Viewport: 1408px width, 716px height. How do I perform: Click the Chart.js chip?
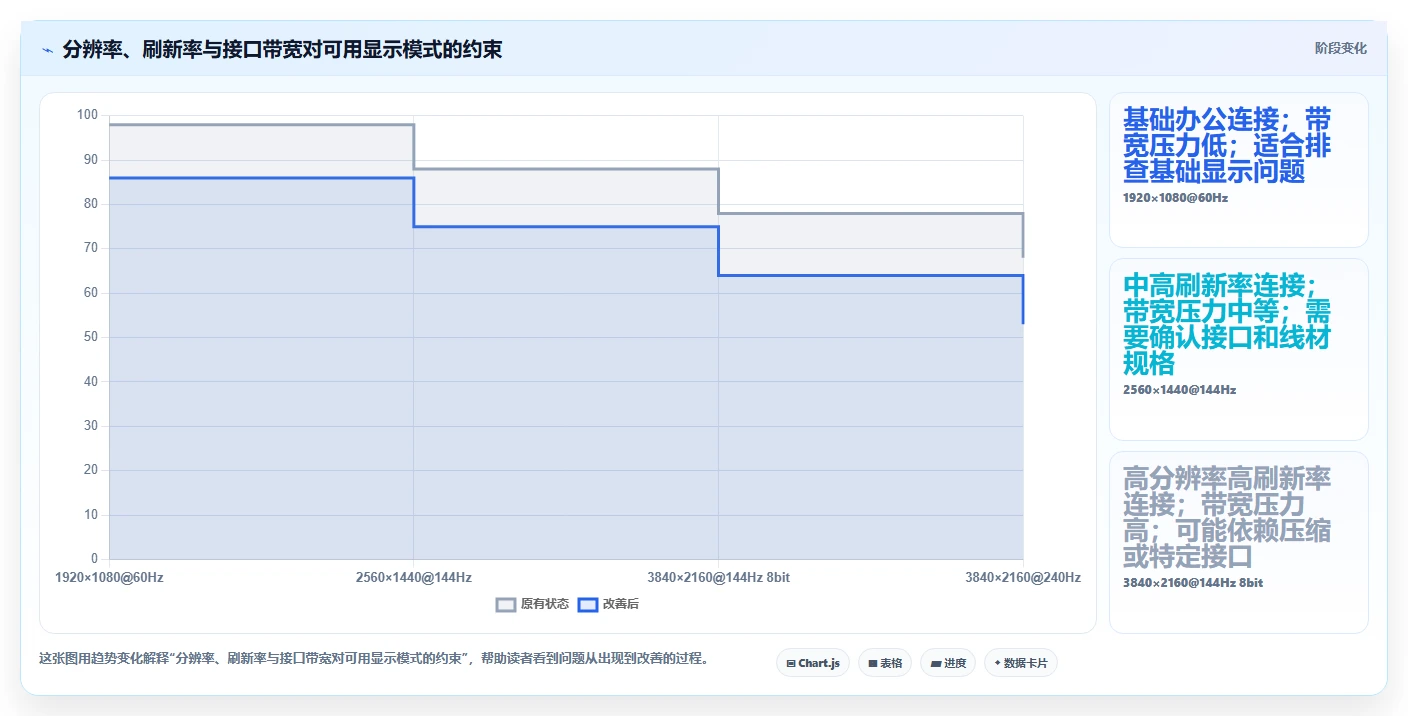[x=813, y=663]
